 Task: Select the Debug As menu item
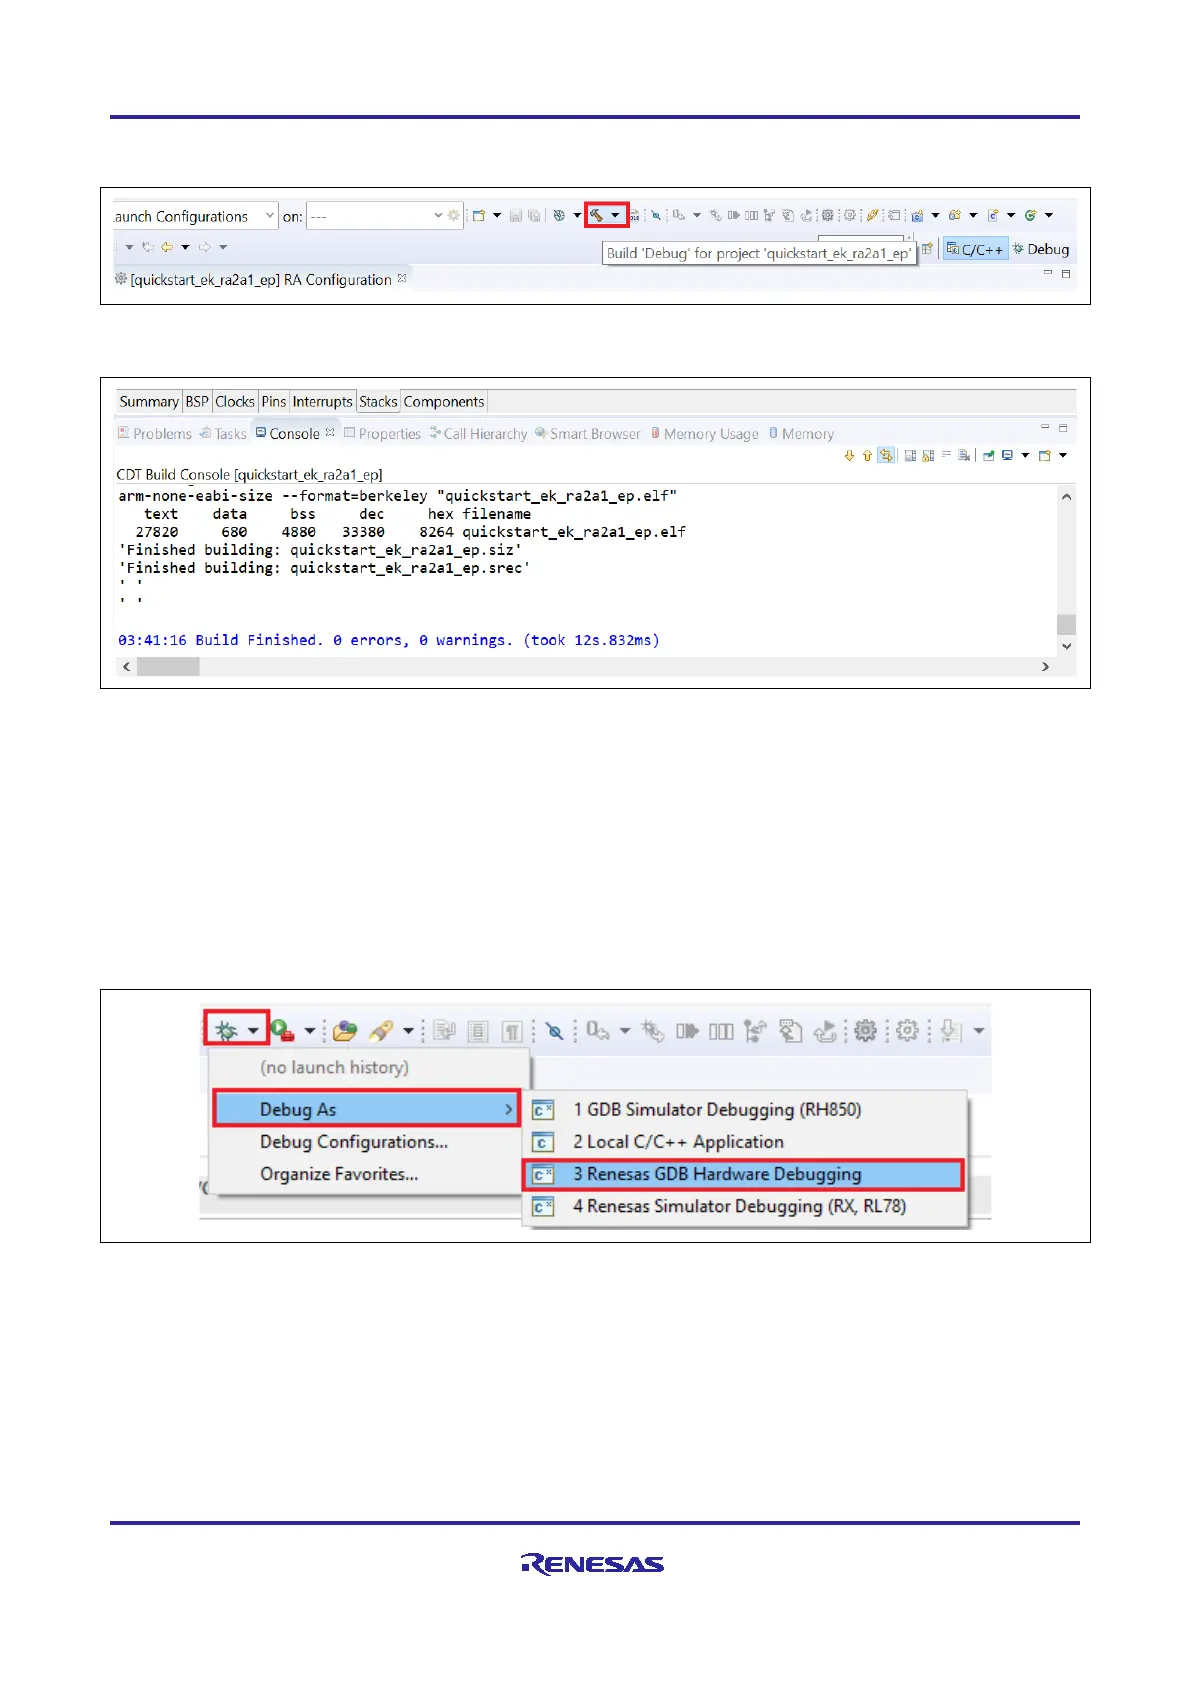click(x=367, y=1109)
